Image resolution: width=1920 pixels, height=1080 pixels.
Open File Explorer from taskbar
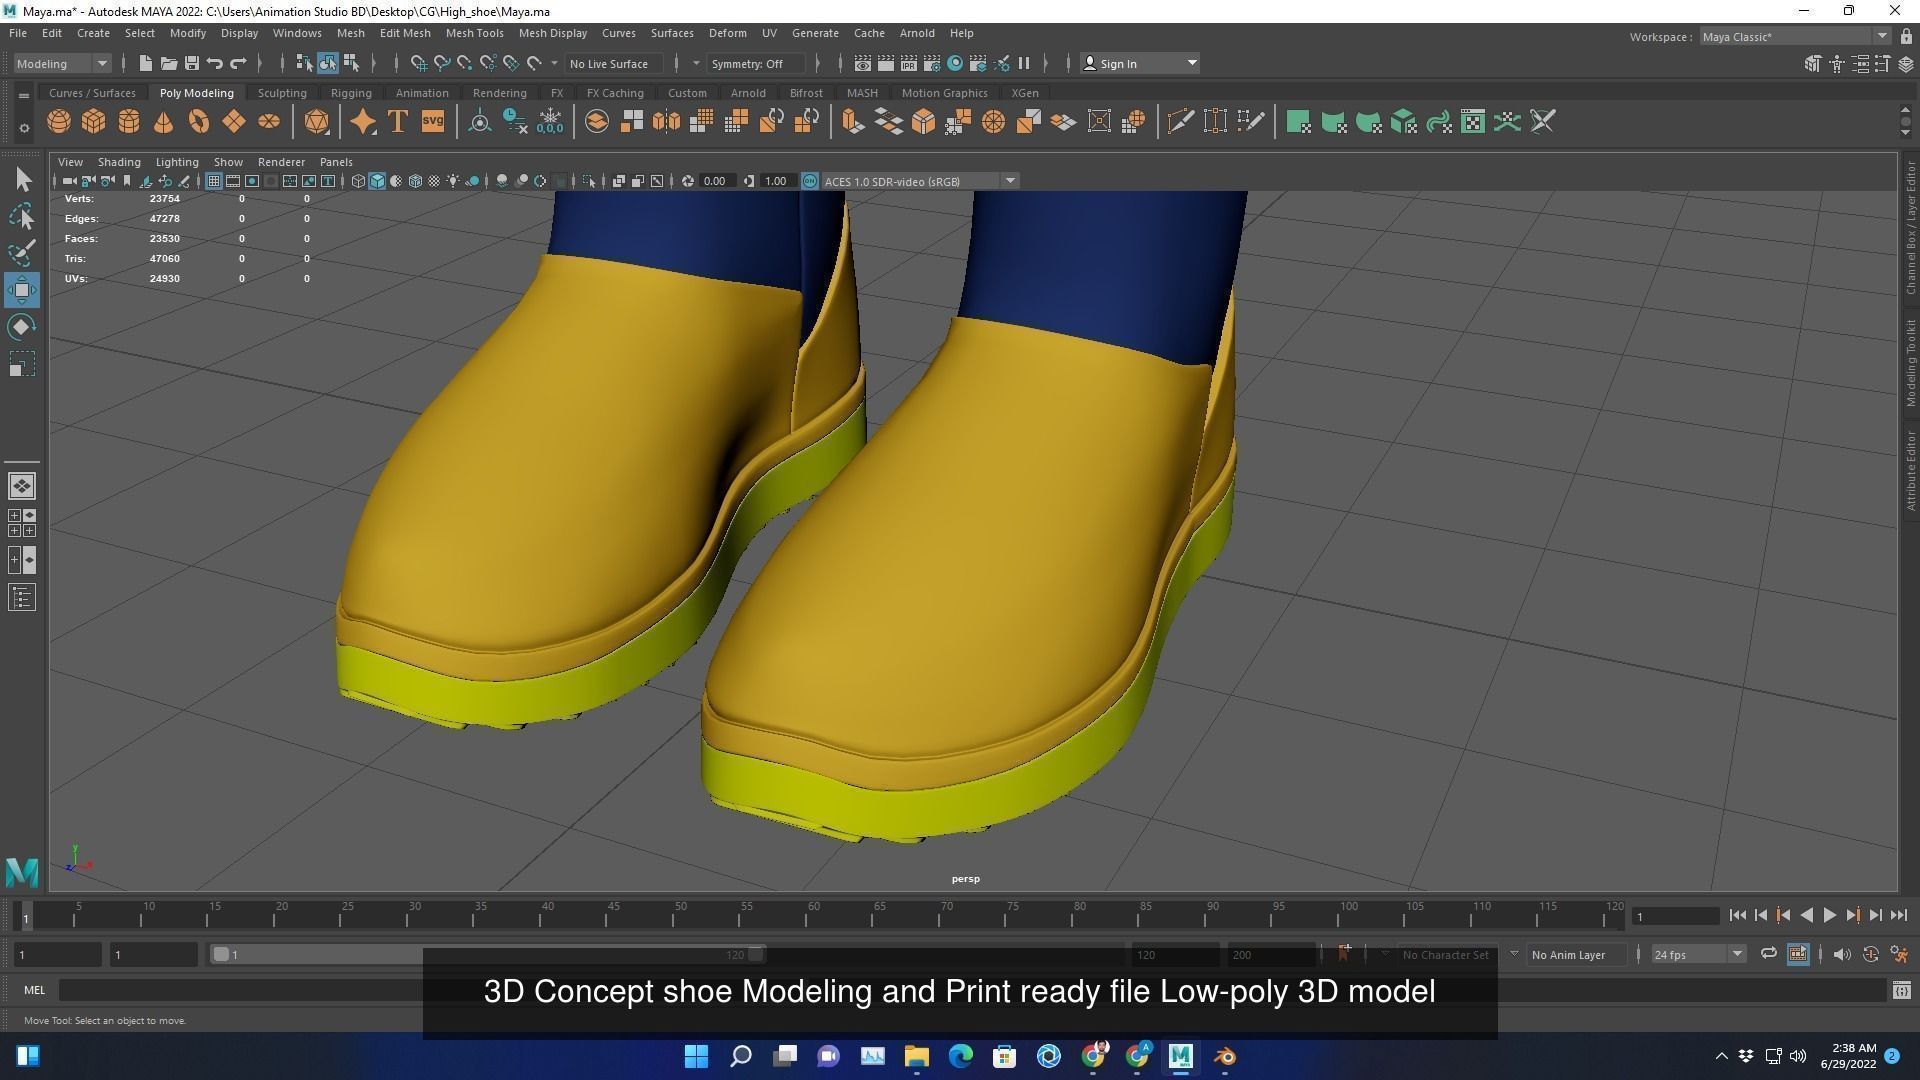[917, 1056]
